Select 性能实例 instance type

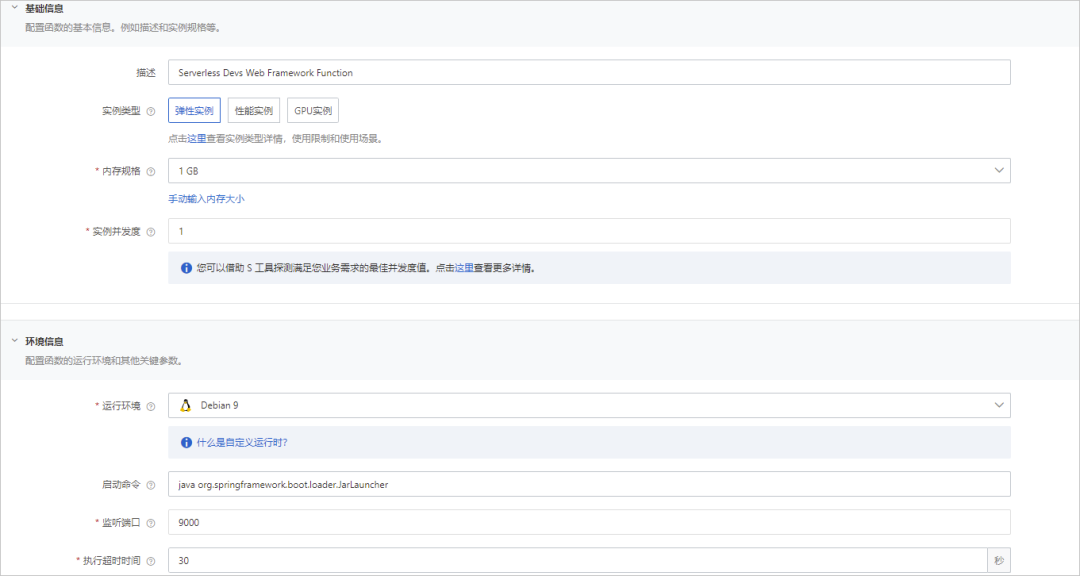254,111
